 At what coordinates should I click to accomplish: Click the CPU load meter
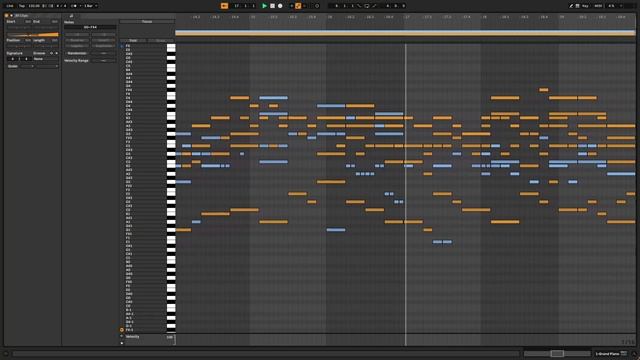611,6
